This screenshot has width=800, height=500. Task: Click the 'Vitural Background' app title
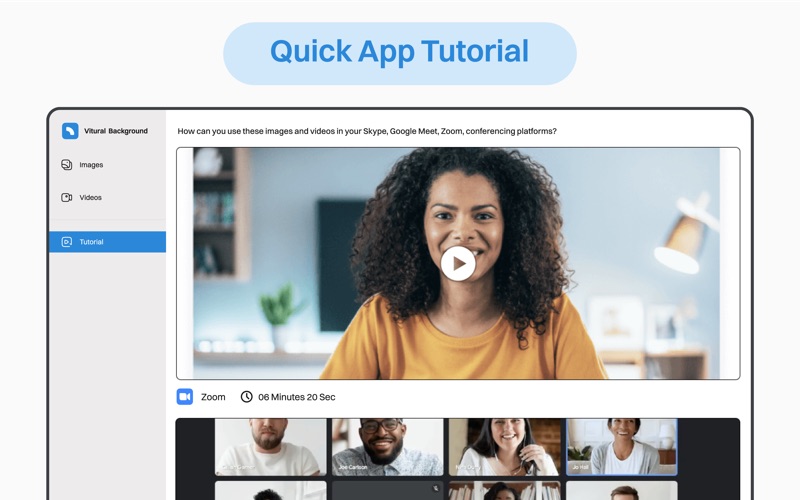tap(116, 131)
